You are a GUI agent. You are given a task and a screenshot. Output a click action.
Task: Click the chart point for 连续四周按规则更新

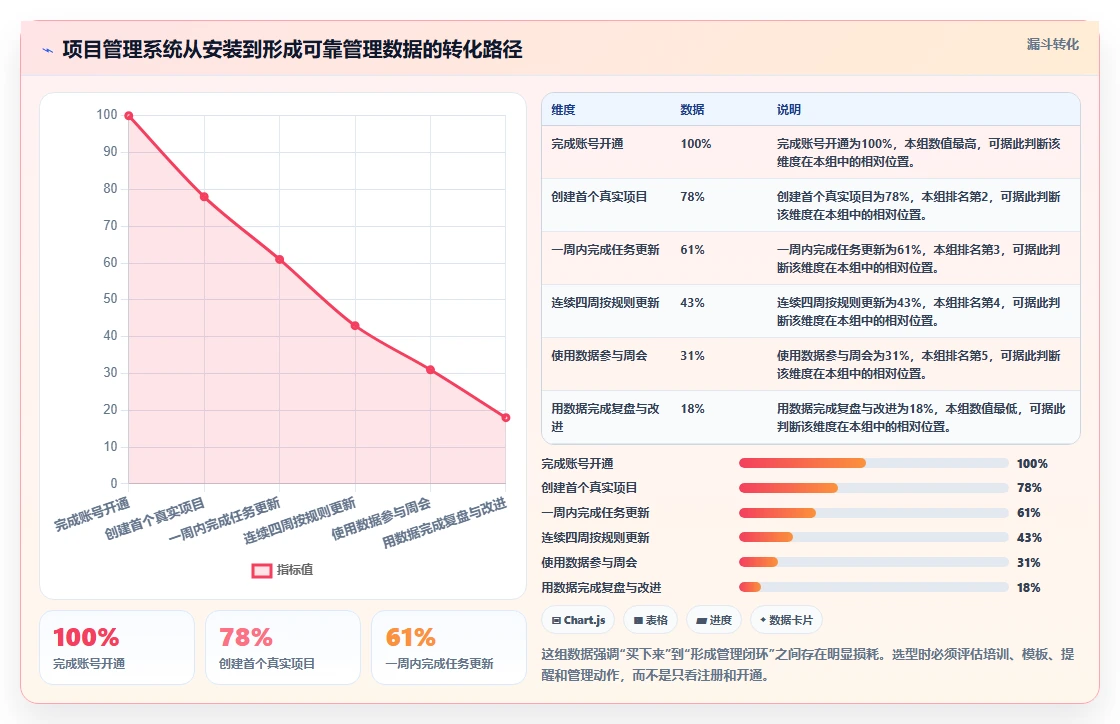355,326
